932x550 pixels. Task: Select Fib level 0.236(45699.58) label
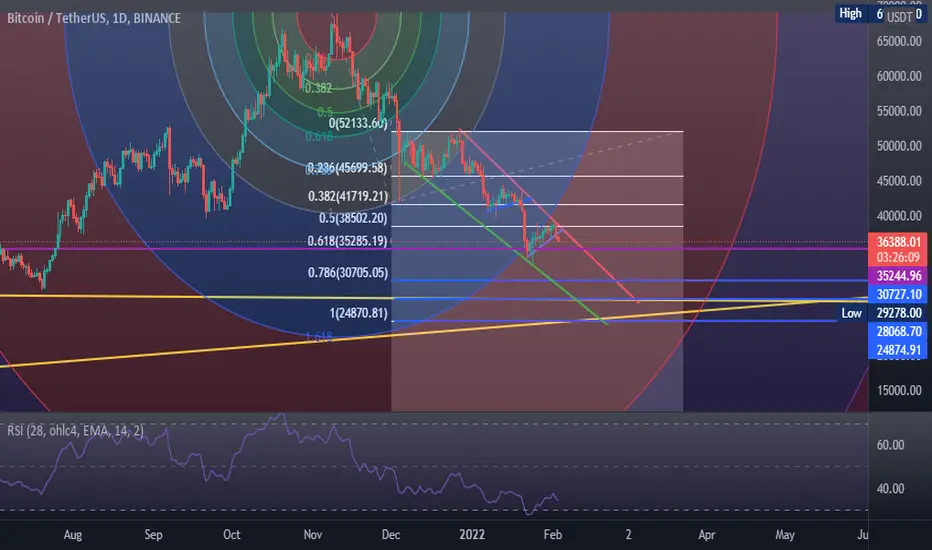pos(348,168)
